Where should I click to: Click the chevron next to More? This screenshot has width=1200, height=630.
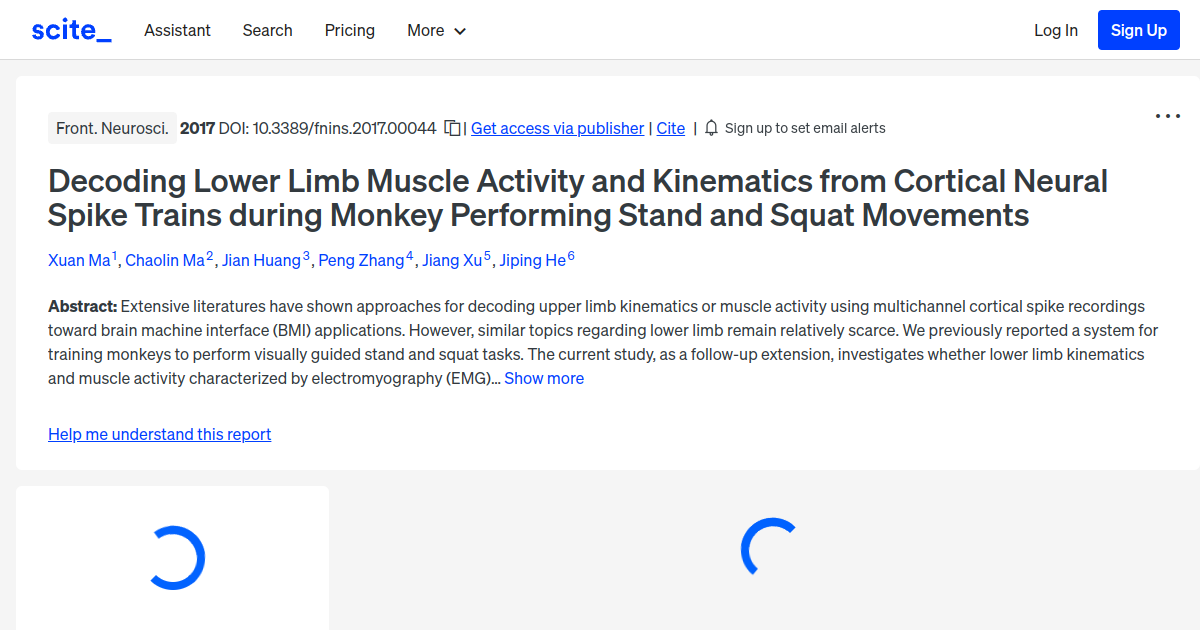coord(461,31)
